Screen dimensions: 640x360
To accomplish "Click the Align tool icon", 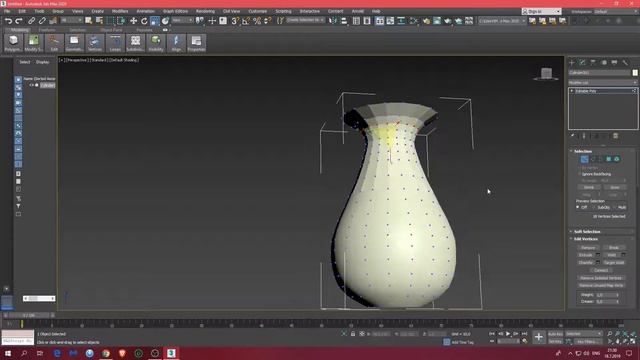I will click(x=344, y=20).
